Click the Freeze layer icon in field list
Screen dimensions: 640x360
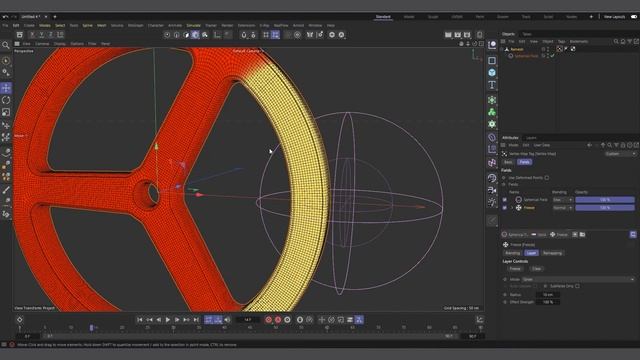click(518, 208)
